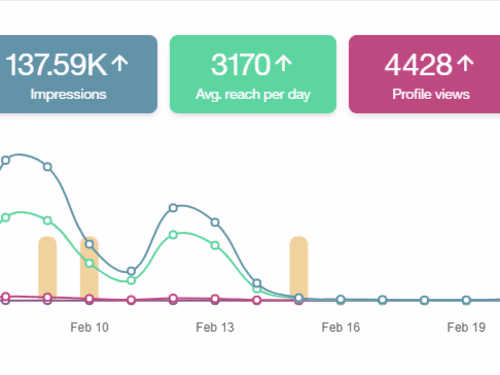Click the orange bar between Feb 13 and Feb 16

pyautogui.click(x=299, y=268)
